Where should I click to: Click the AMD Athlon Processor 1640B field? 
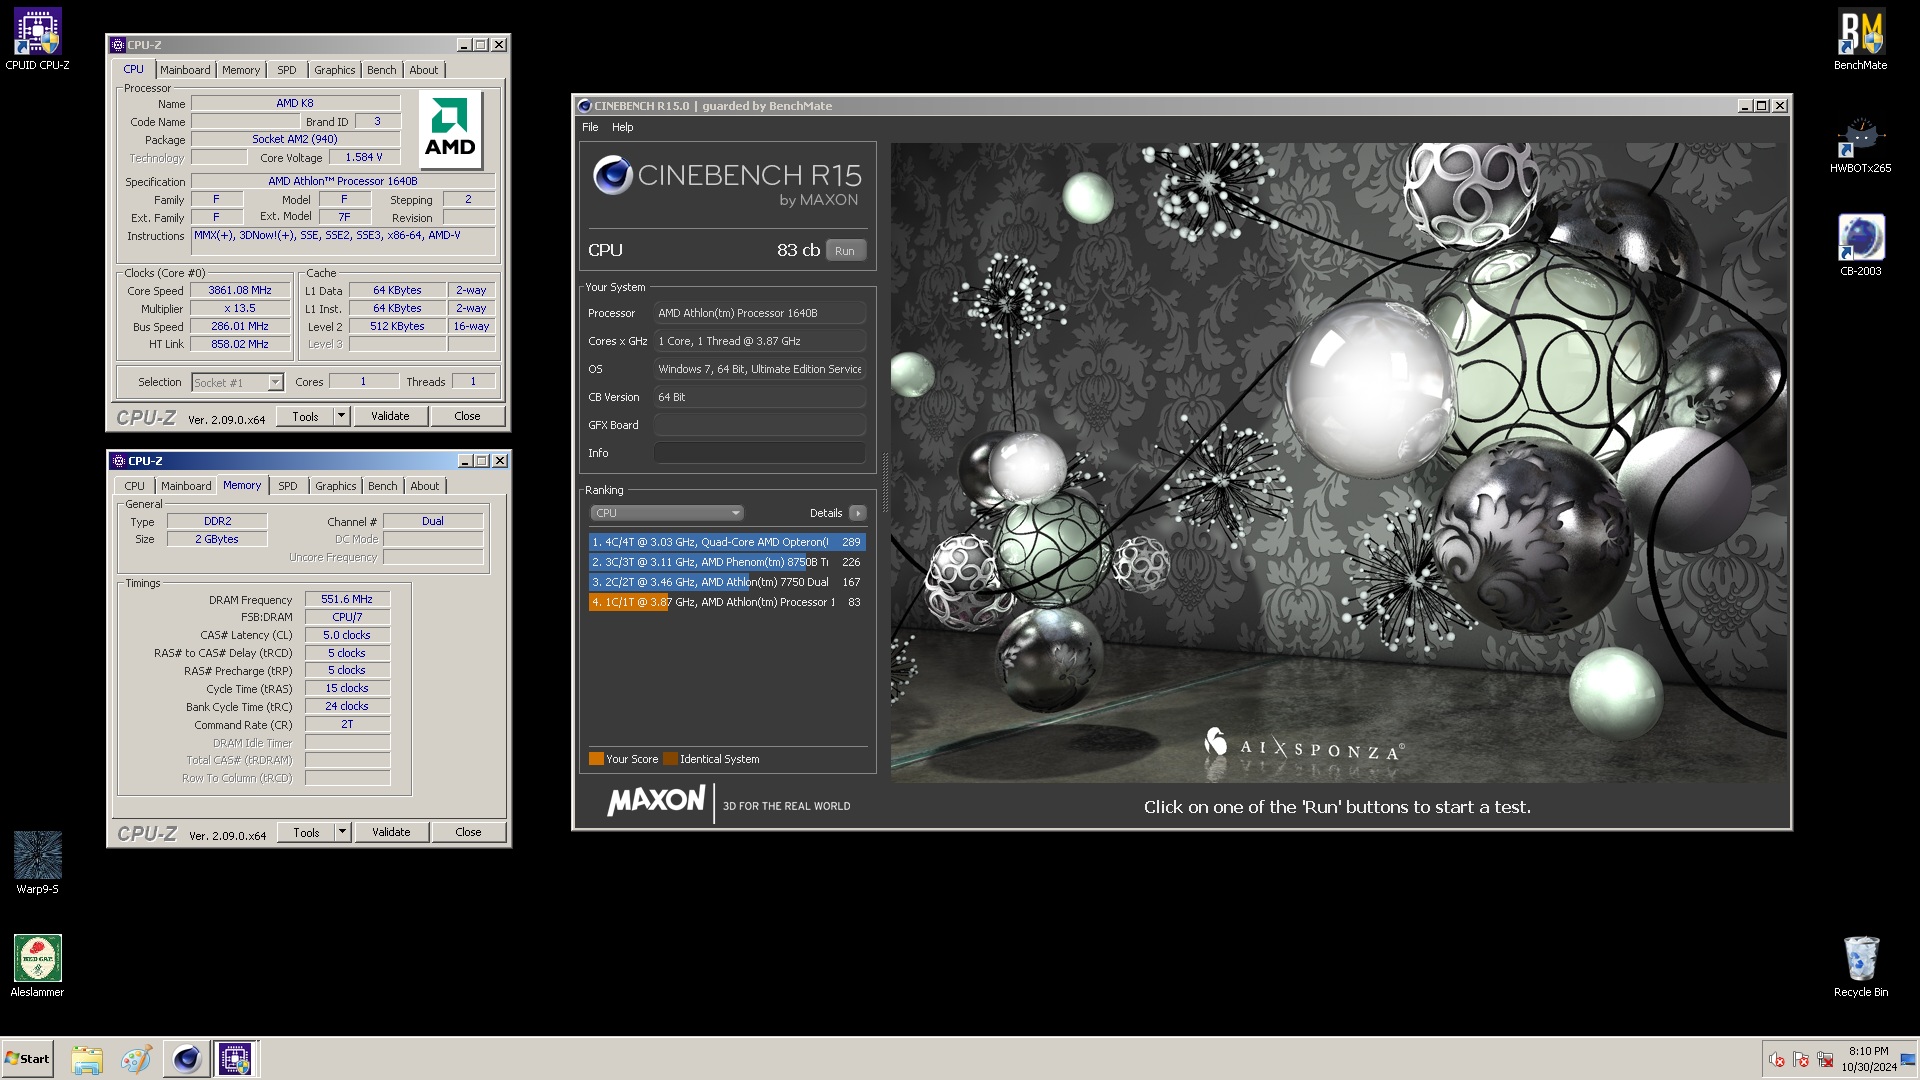342,181
